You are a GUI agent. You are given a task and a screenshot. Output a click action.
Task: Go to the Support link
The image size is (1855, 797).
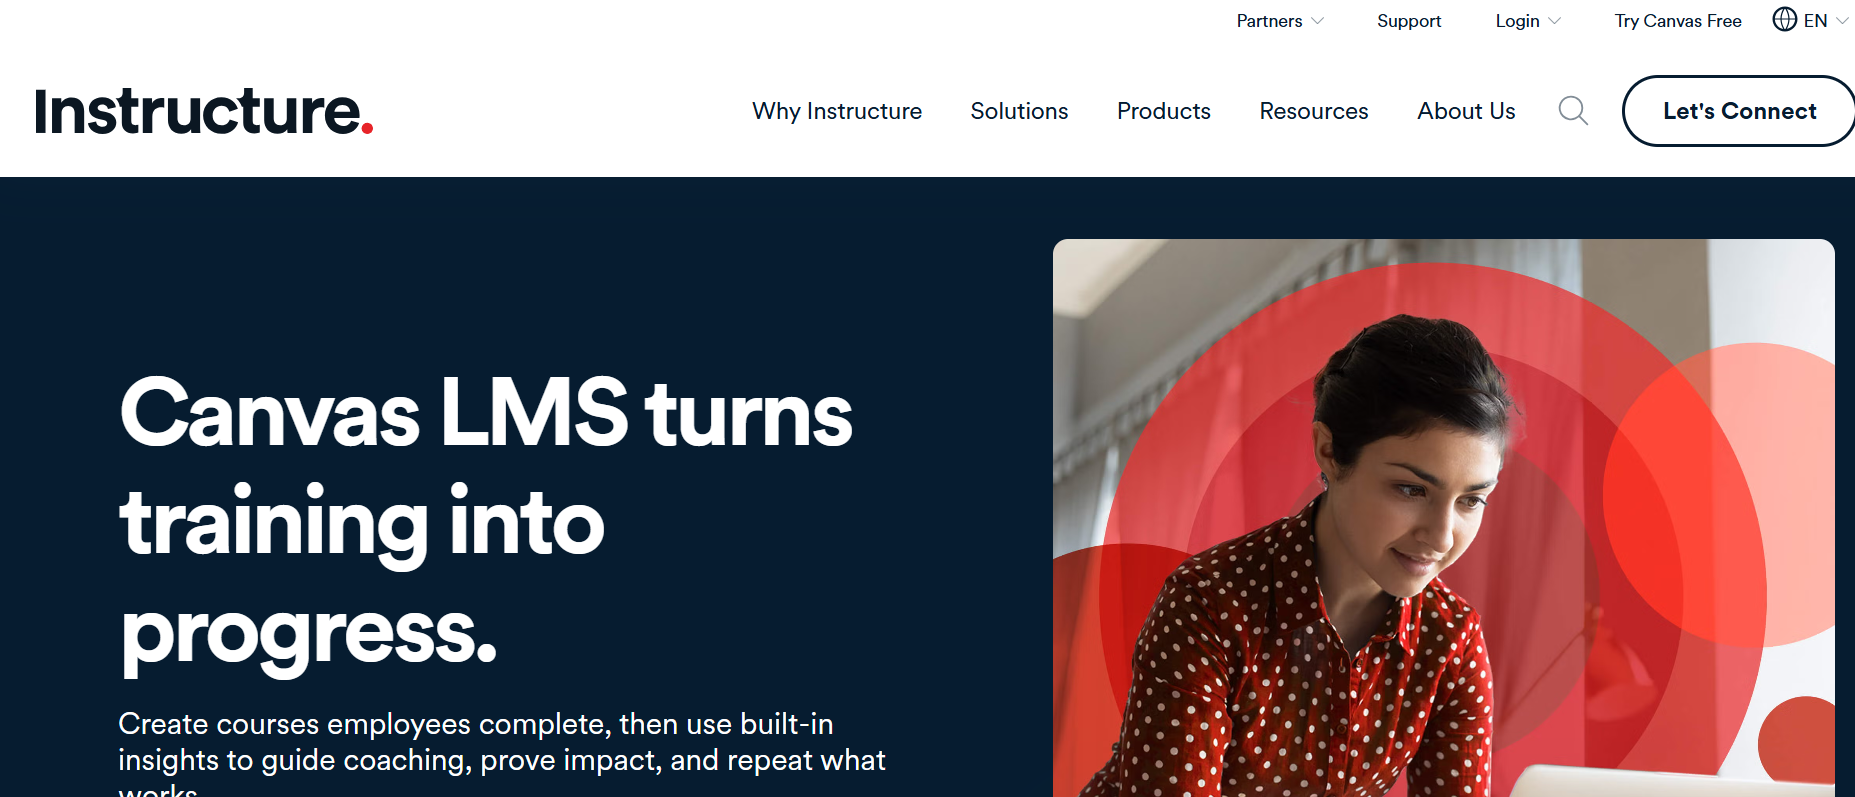(x=1409, y=21)
